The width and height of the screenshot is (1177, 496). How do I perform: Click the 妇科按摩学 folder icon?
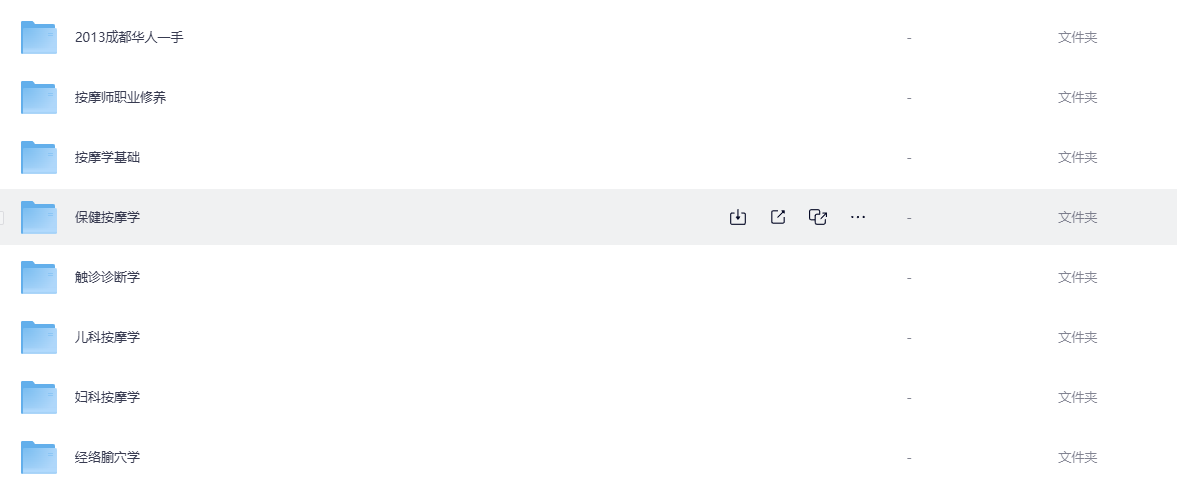(39, 397)
